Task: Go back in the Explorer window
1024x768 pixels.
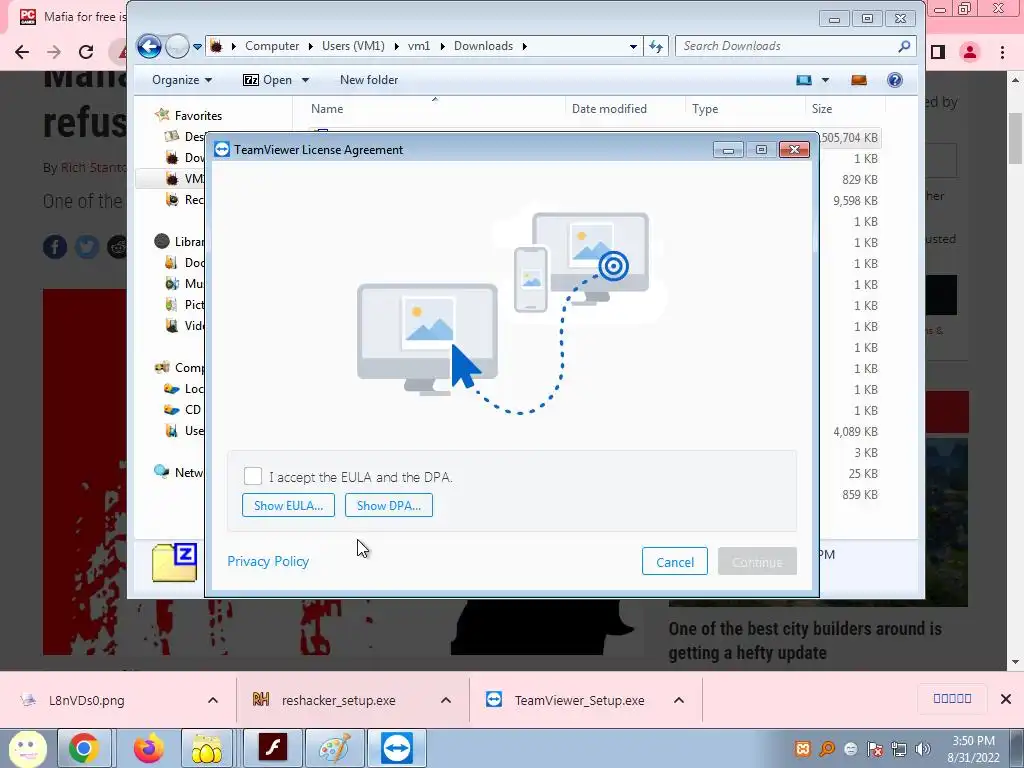Action: tap(150, 46)
